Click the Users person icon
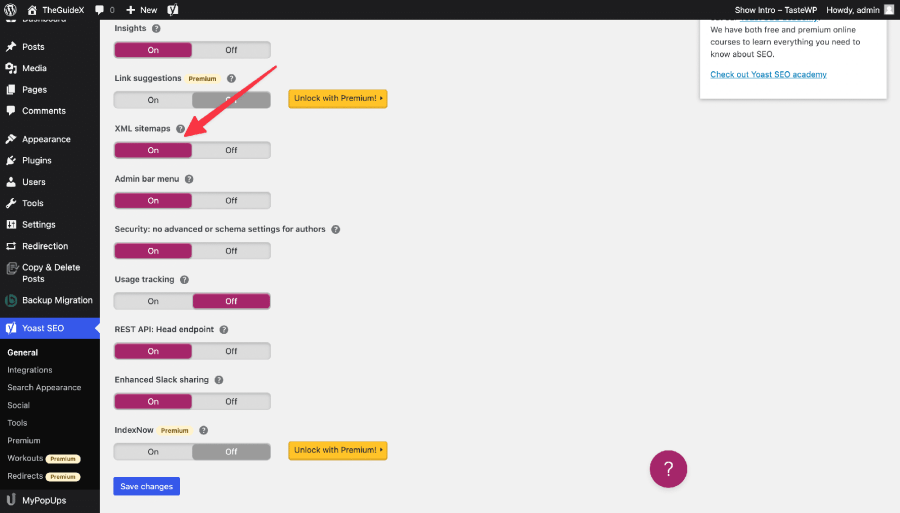900x513 pixels. click(x=11, y=182)
